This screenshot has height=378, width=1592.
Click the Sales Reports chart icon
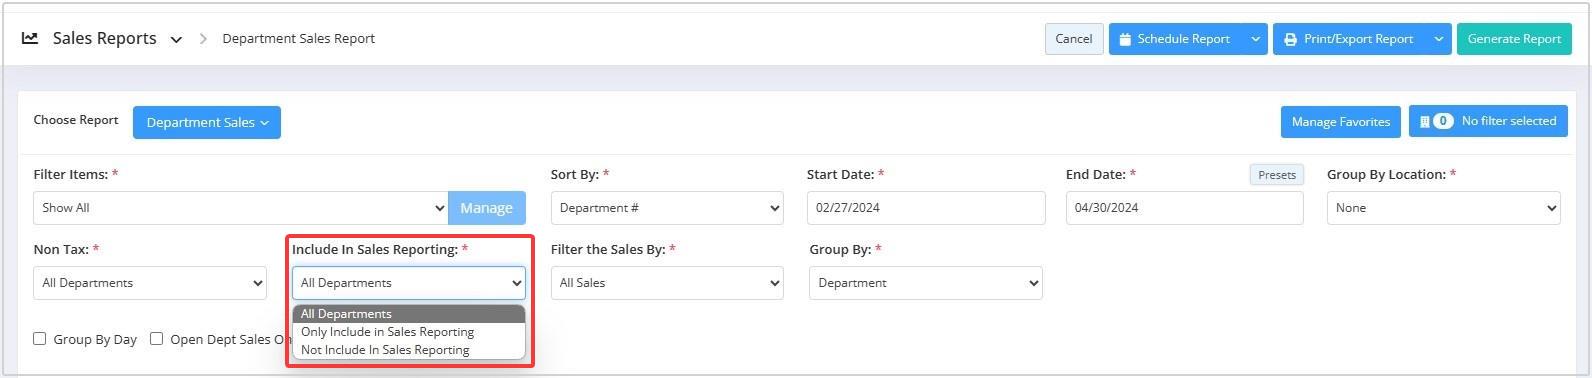[x=30, y=38]
